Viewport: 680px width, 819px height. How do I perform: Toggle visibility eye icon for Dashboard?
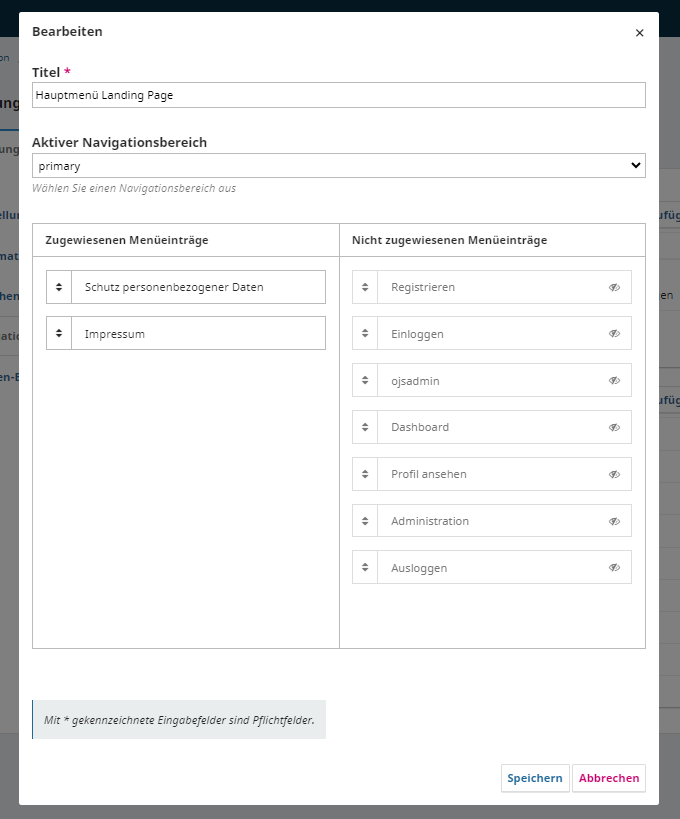(x=614, y=427)
